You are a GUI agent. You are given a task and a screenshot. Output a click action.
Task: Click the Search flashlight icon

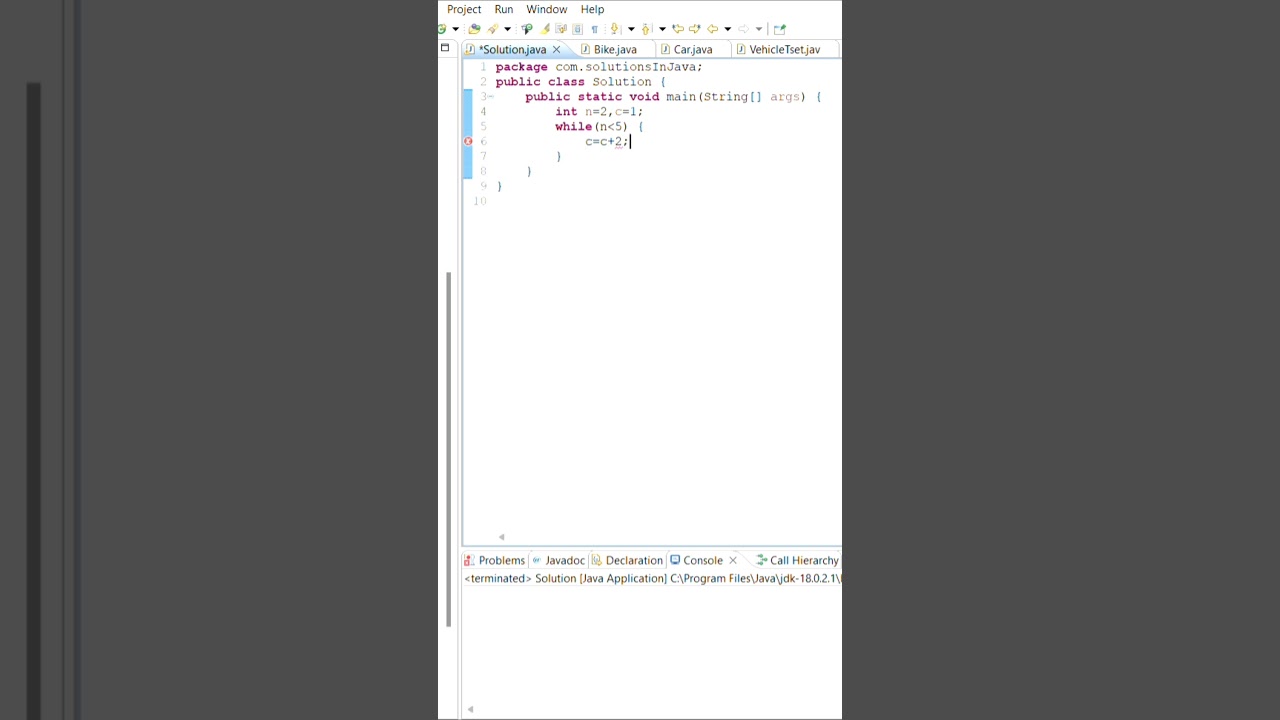[527, 29]
